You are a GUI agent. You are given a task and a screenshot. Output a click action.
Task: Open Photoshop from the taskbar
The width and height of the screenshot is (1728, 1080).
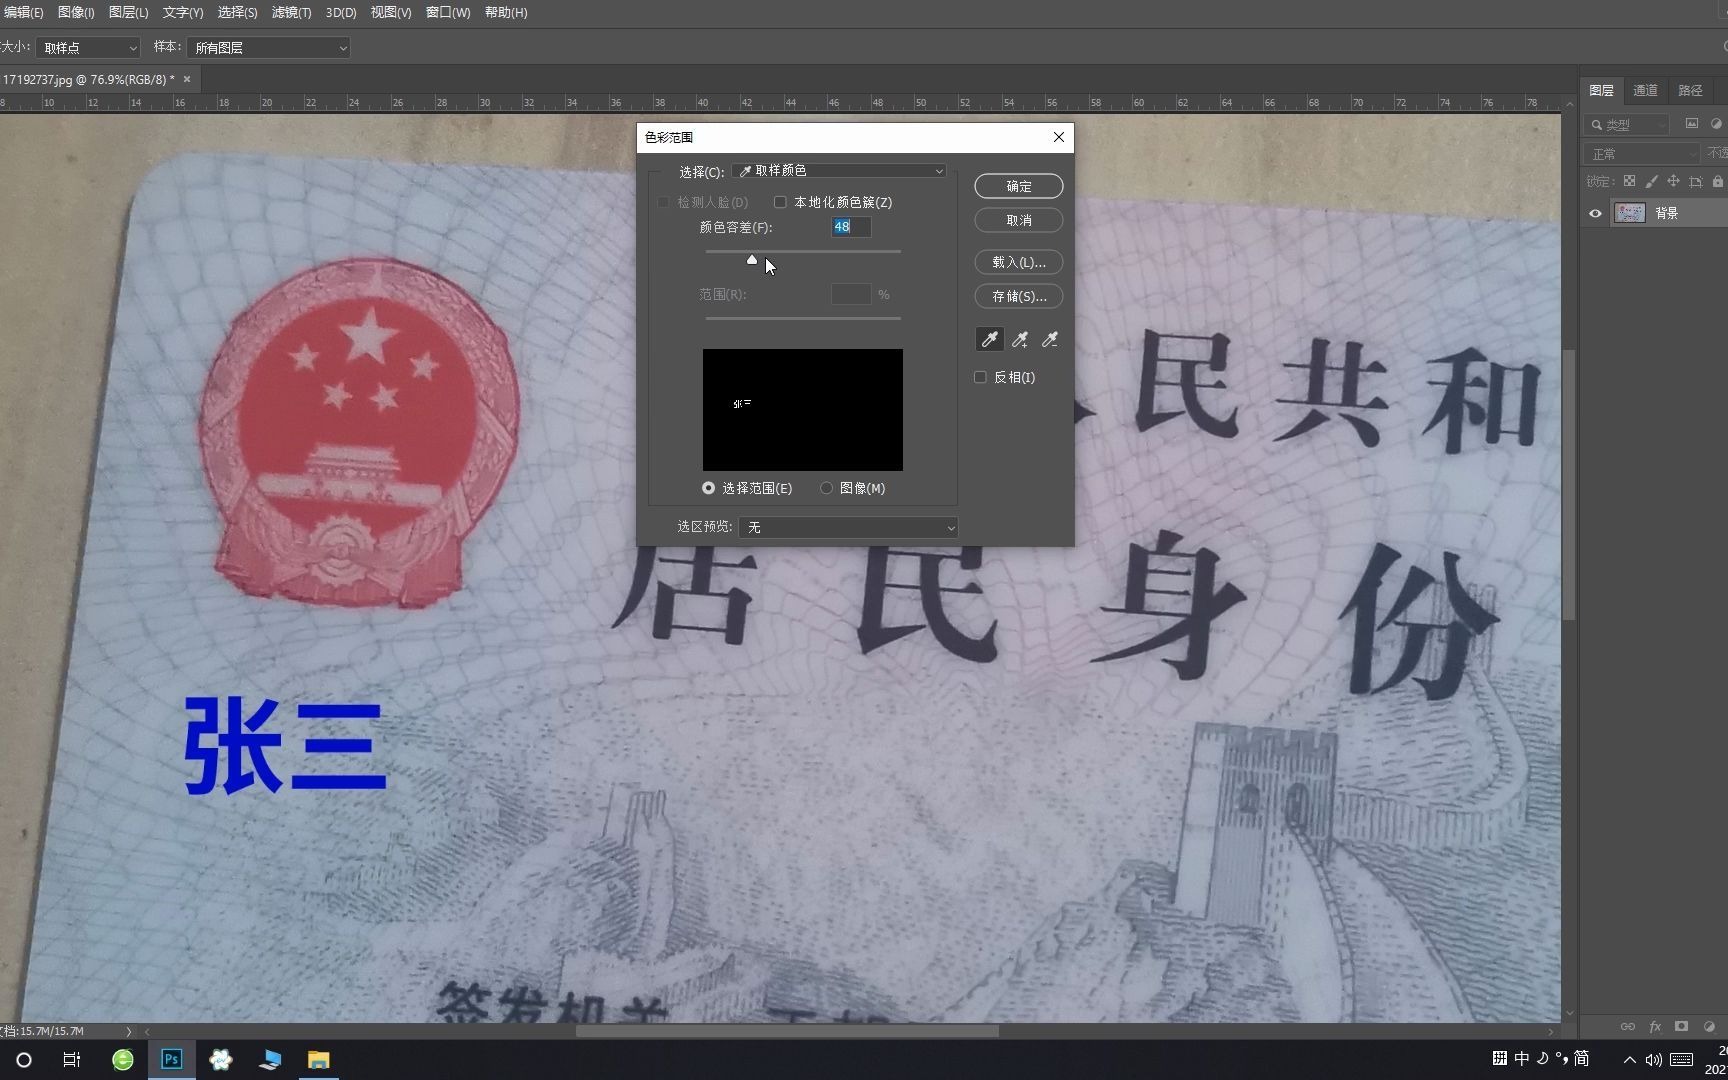172,1059
